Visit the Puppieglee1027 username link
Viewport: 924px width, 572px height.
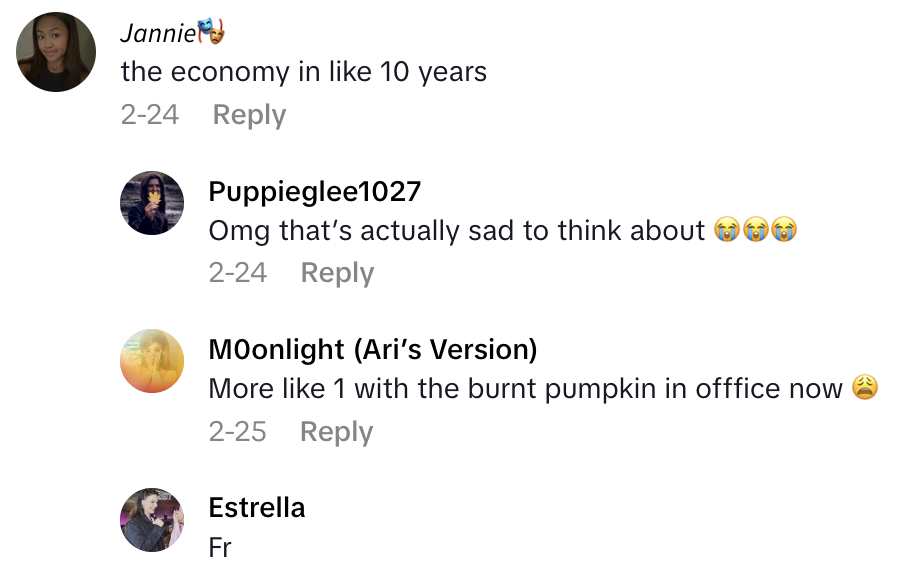(x=314, y=191)
